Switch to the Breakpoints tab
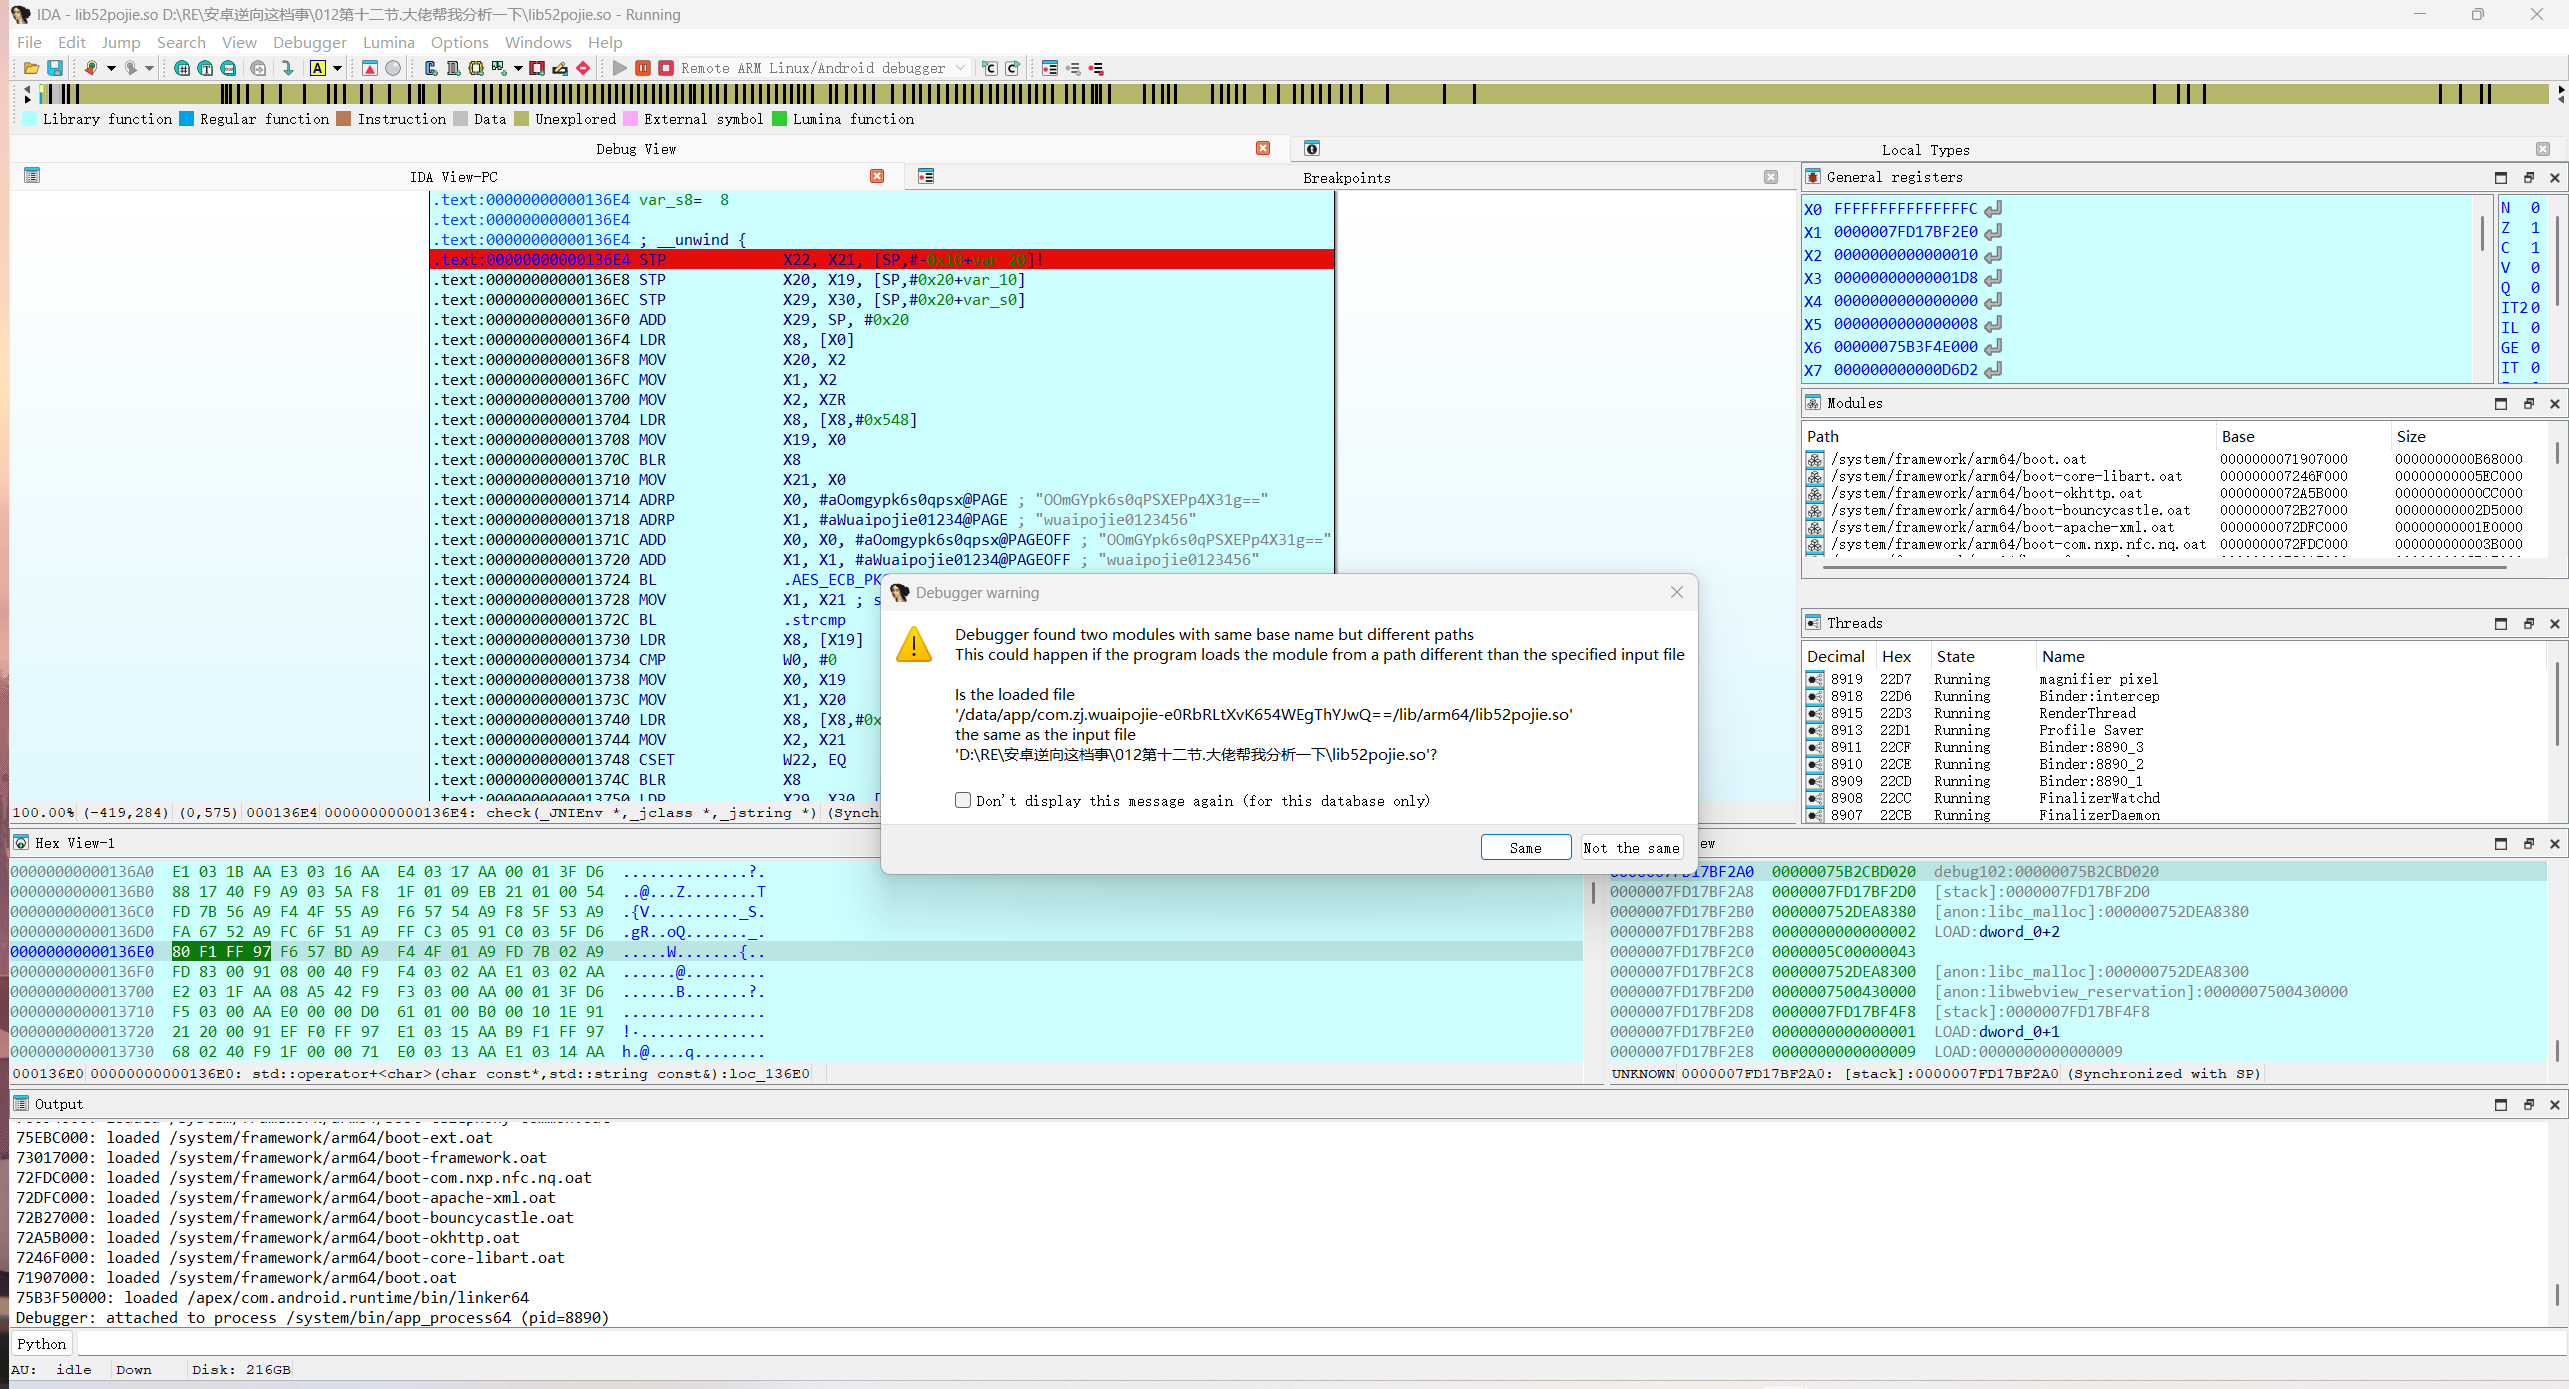The height and width of the screenshot is (1389, 2569). pos(1346,177)
